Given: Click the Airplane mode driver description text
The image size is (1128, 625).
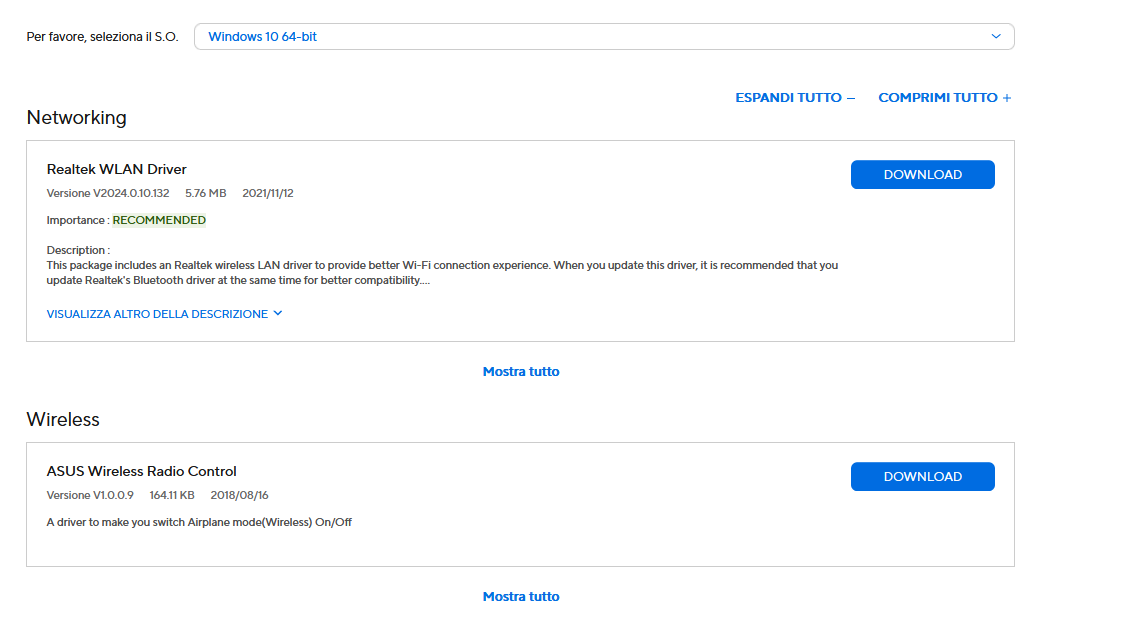Looking at the screenshot, I should (199, 523).
